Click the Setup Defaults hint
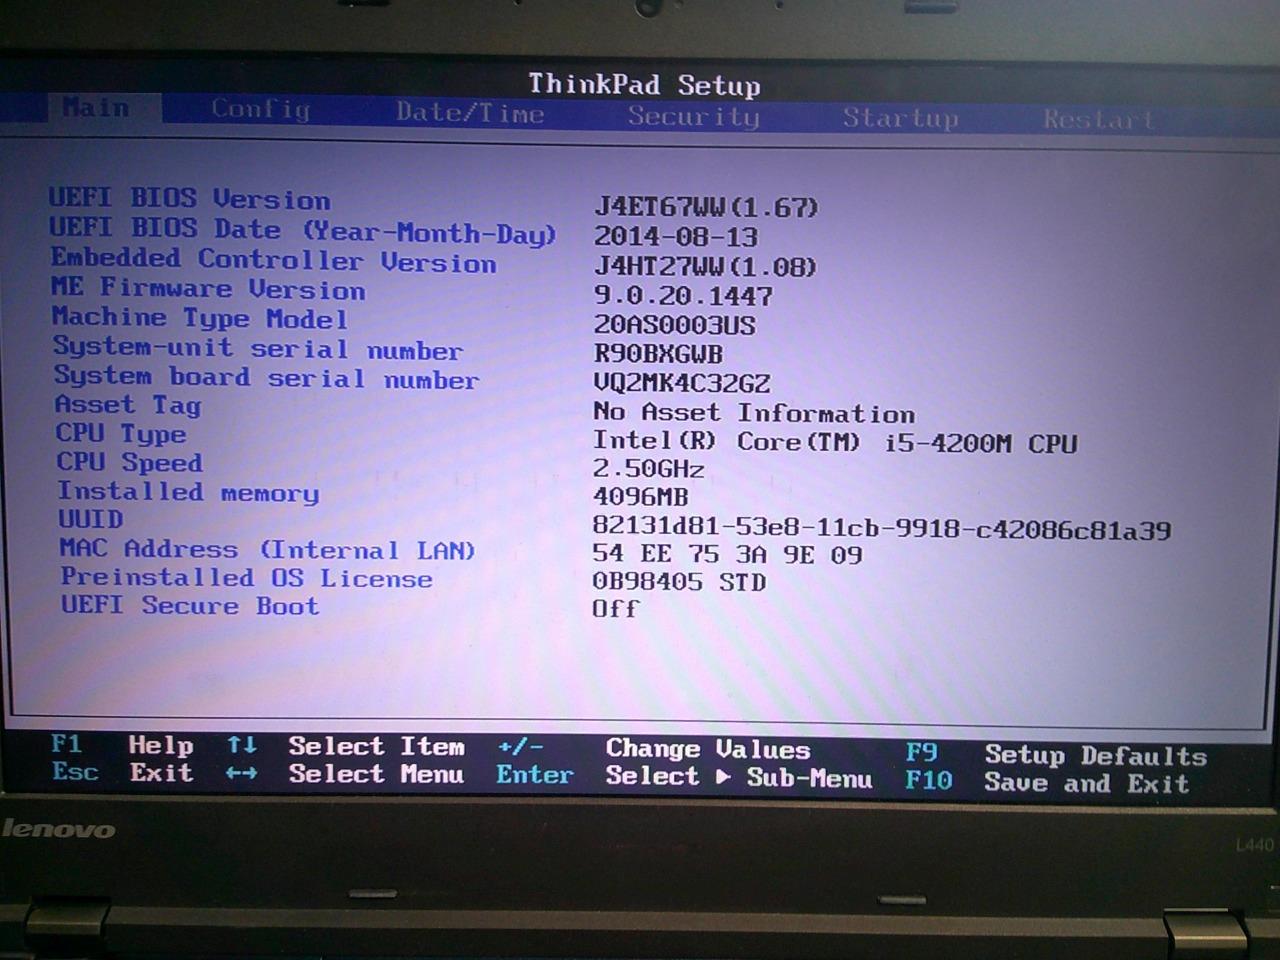This screenshot has width=1280, height=960. pos(1095,755)
